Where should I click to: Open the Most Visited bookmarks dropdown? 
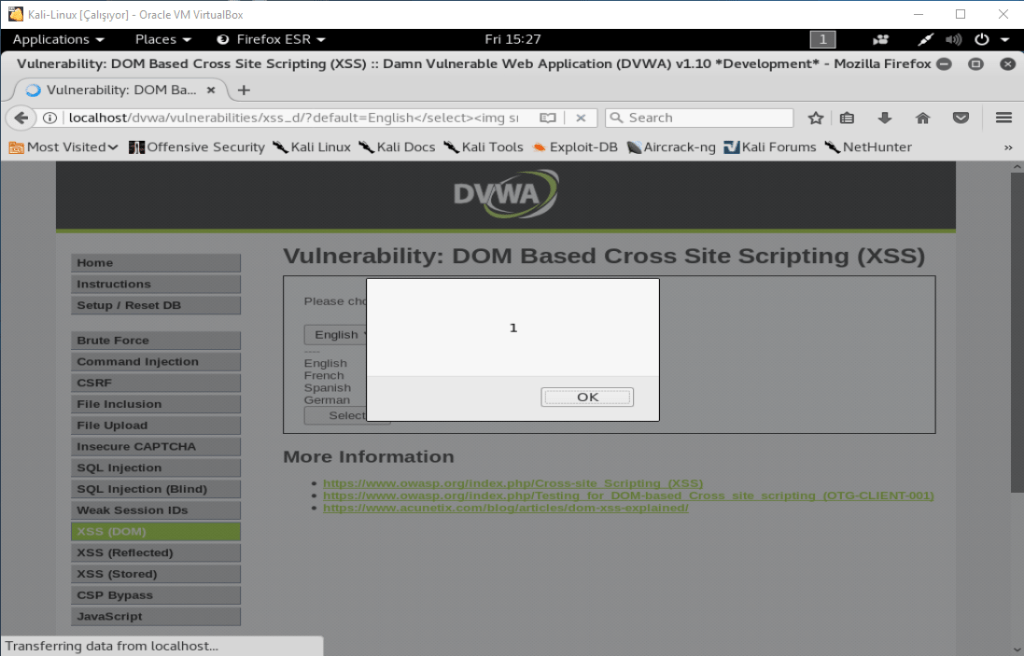63,147
